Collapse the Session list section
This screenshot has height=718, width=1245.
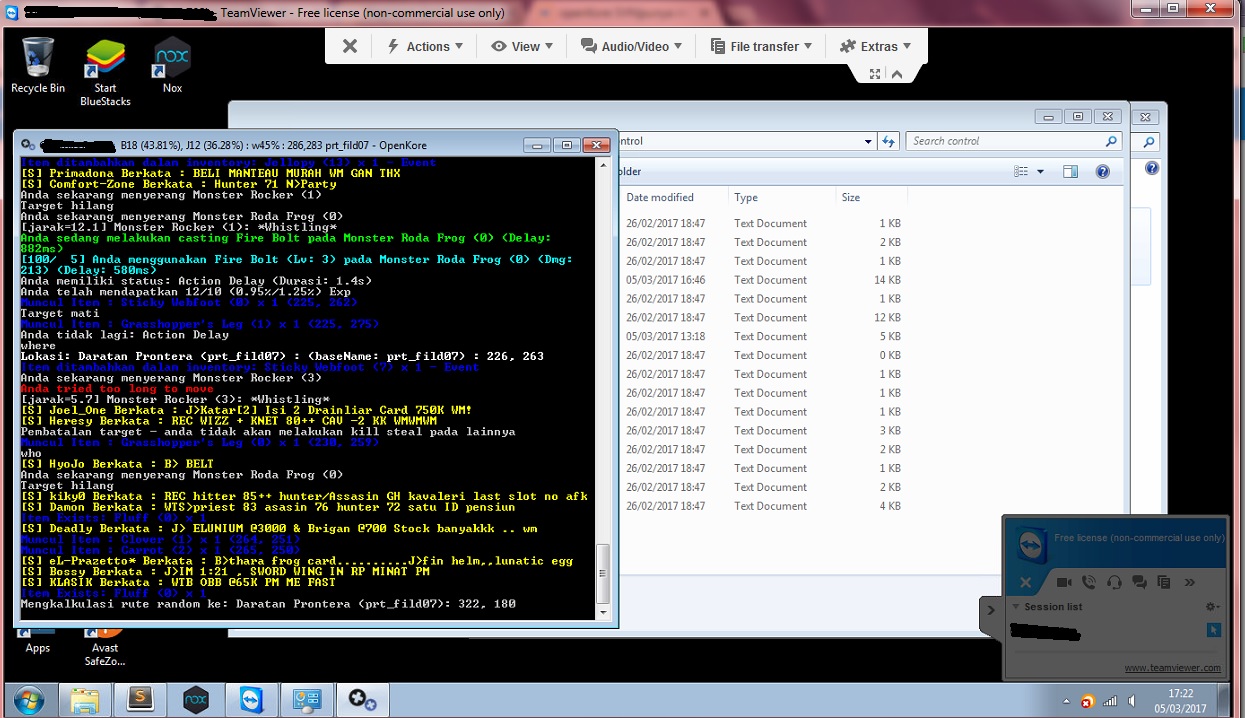(x=1016, y=607)
